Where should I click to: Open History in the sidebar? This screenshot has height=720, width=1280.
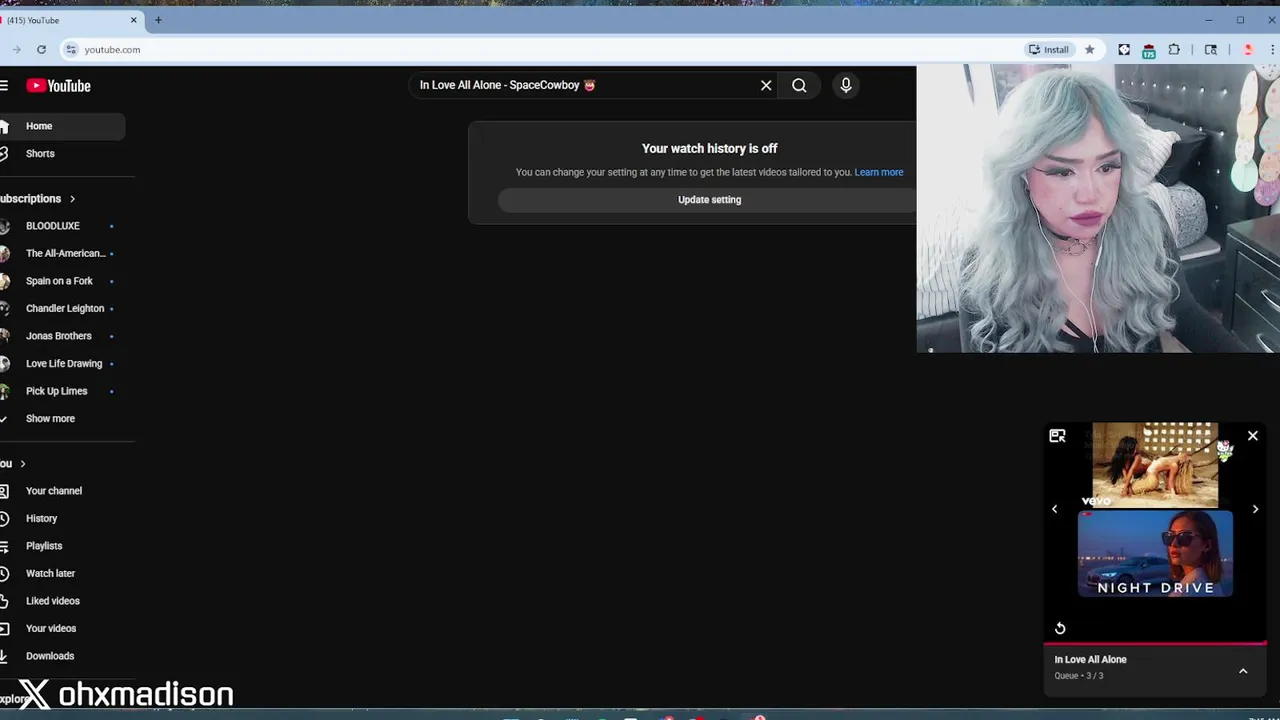pyautogui.click(x=42, y=518)
